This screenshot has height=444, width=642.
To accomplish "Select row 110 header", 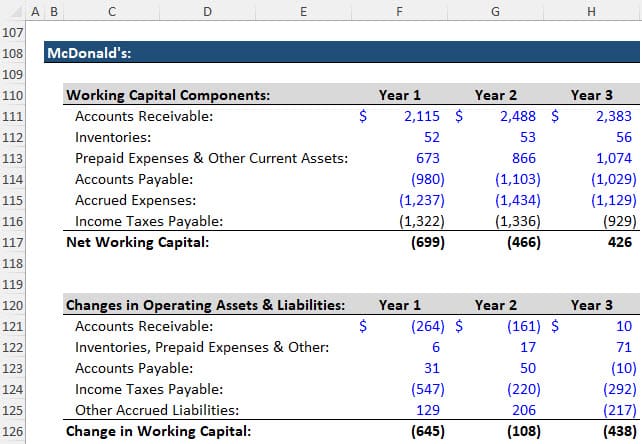I will coord(12,95).
